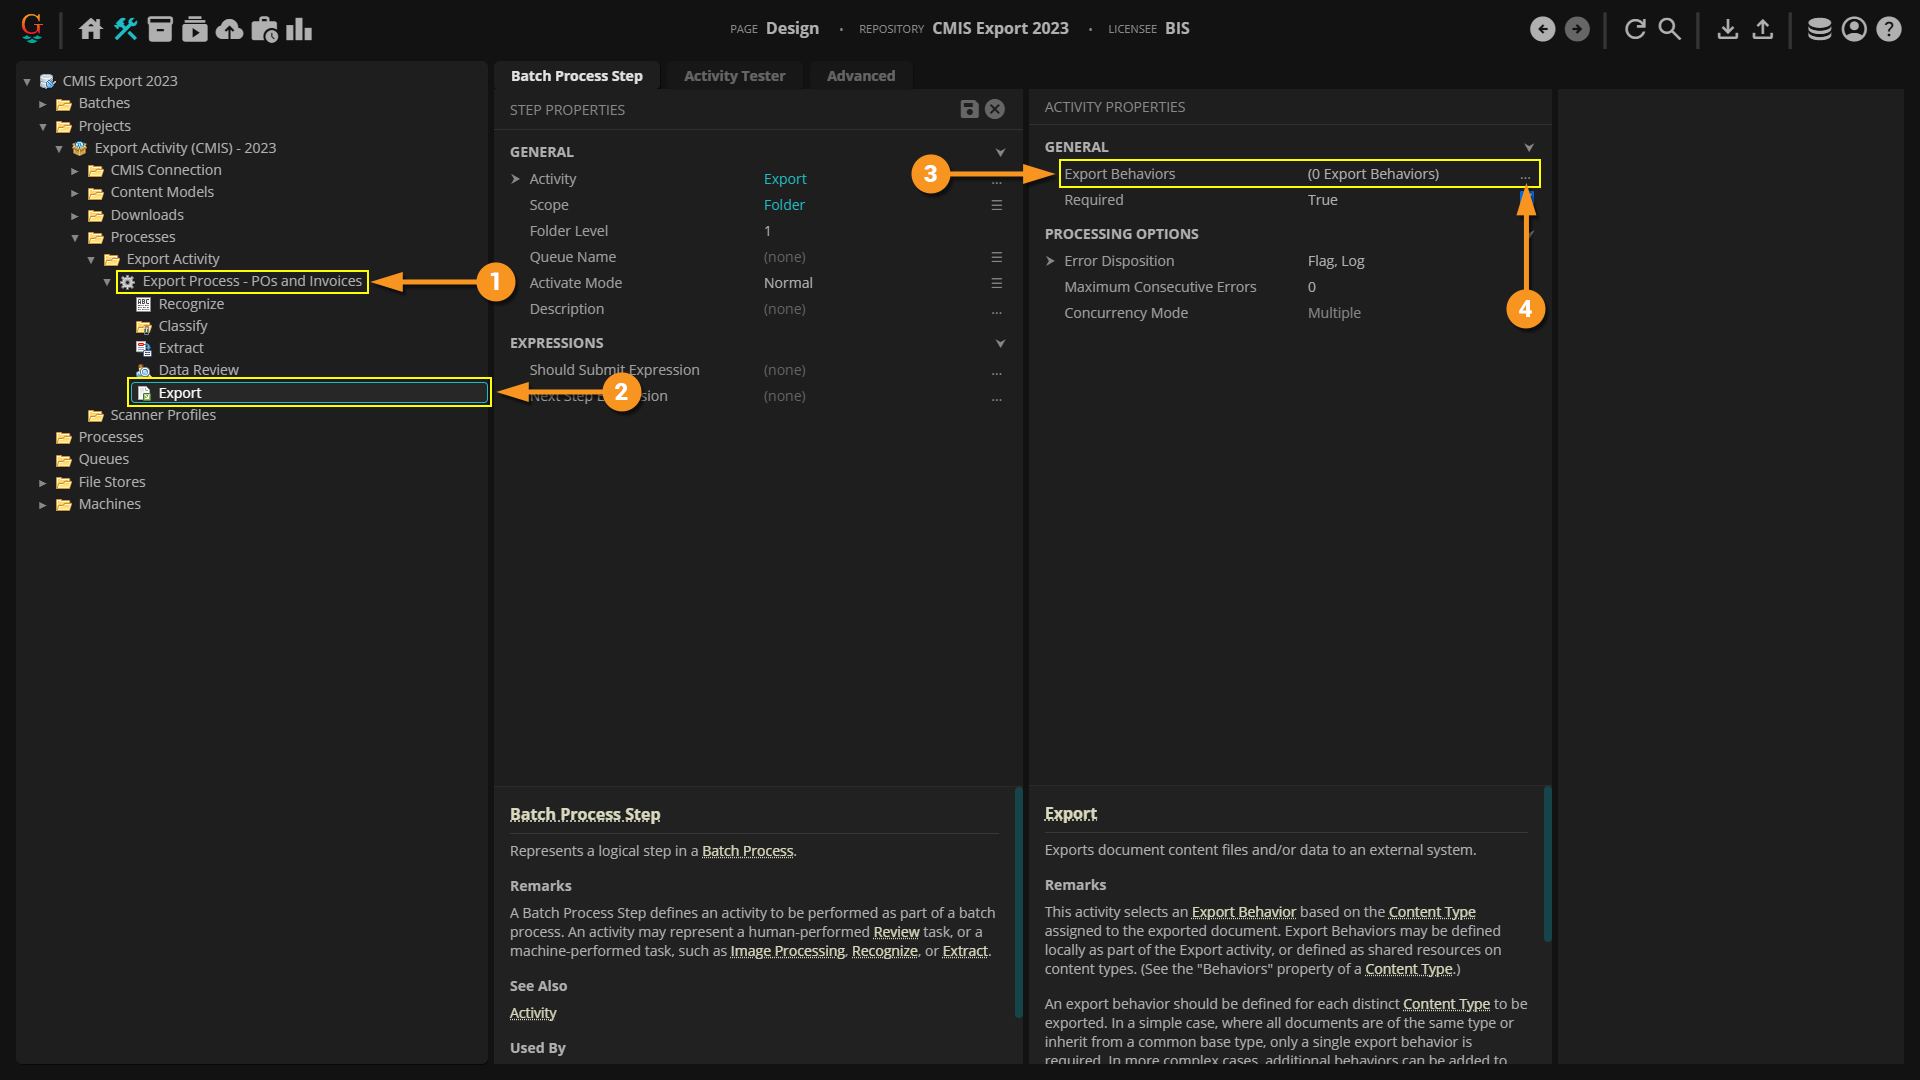Screen dimensions: 1920x1080
Task: Click the database repository icon
Action: [1819, 29]
